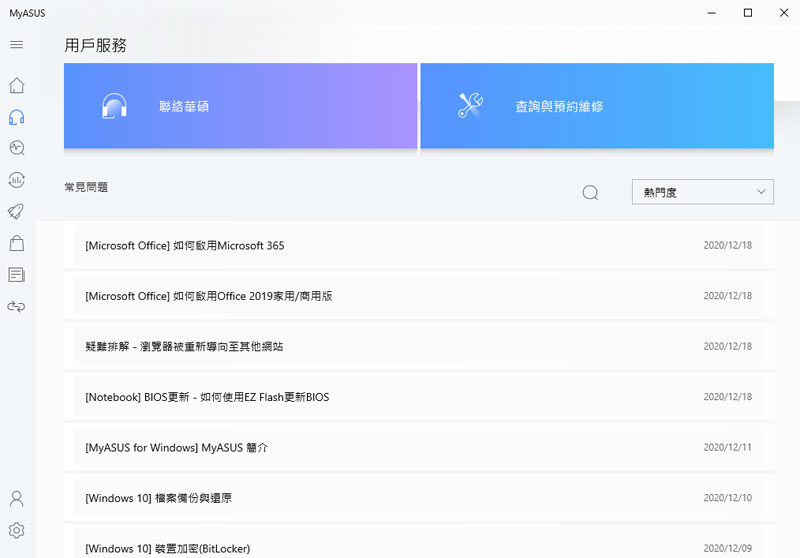Minimize the MyASUS window
The image size is (800, 558).
click(x=712, y=13)
